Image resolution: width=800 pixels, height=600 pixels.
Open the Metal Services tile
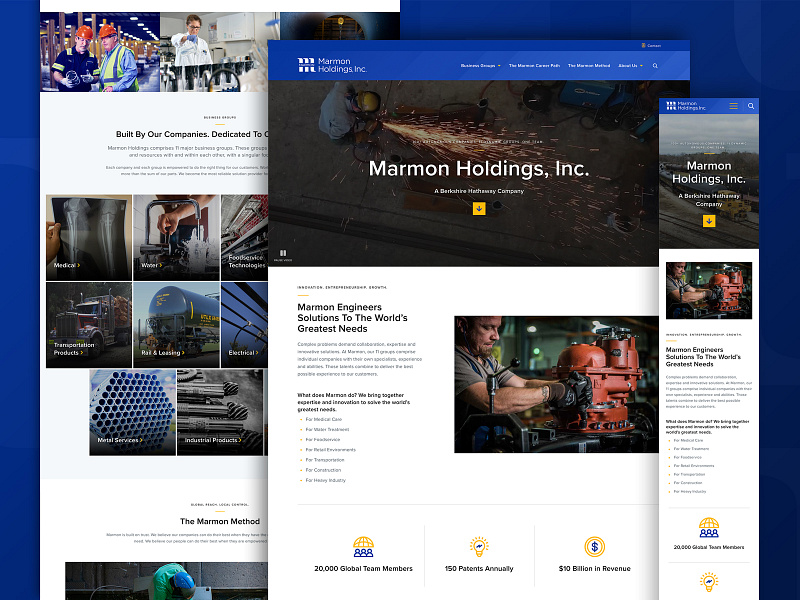pyautogui.click(x=133, y=412)
